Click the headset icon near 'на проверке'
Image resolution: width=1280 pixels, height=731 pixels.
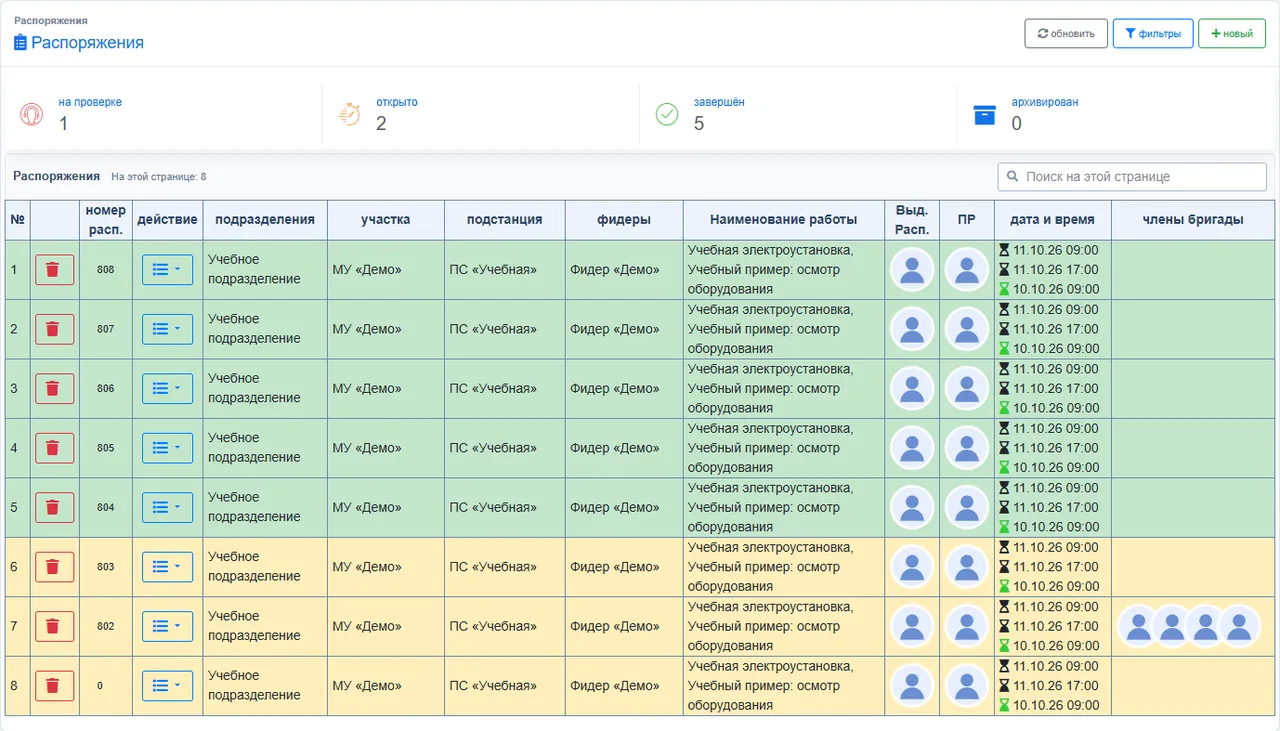click(32, 114)
